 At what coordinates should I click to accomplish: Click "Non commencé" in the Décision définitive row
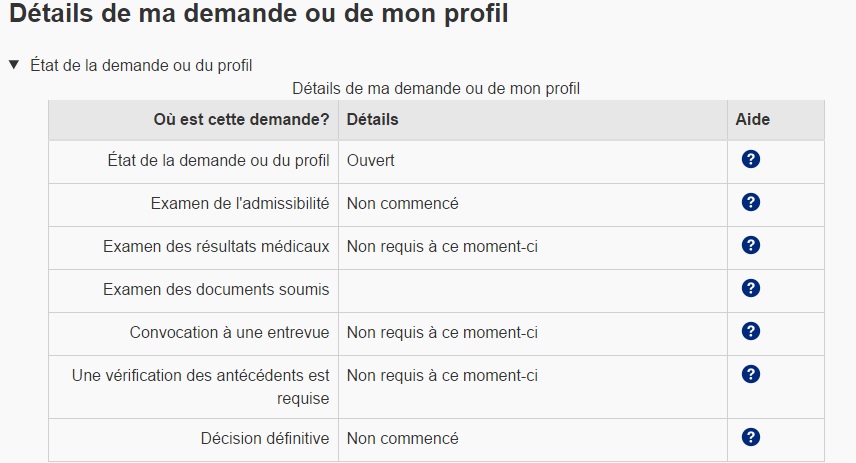tap(402, 438)
